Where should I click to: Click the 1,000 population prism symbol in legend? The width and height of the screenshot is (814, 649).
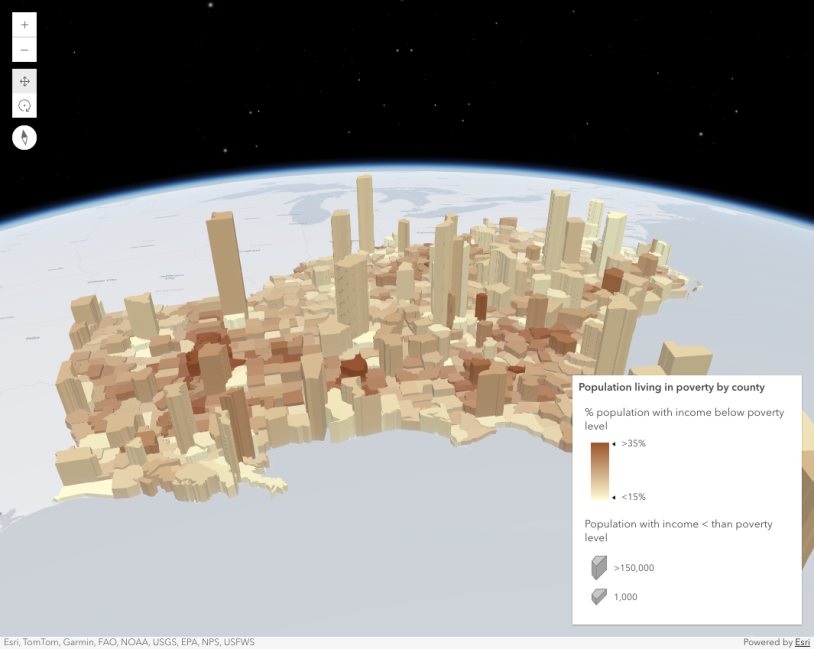597,596
